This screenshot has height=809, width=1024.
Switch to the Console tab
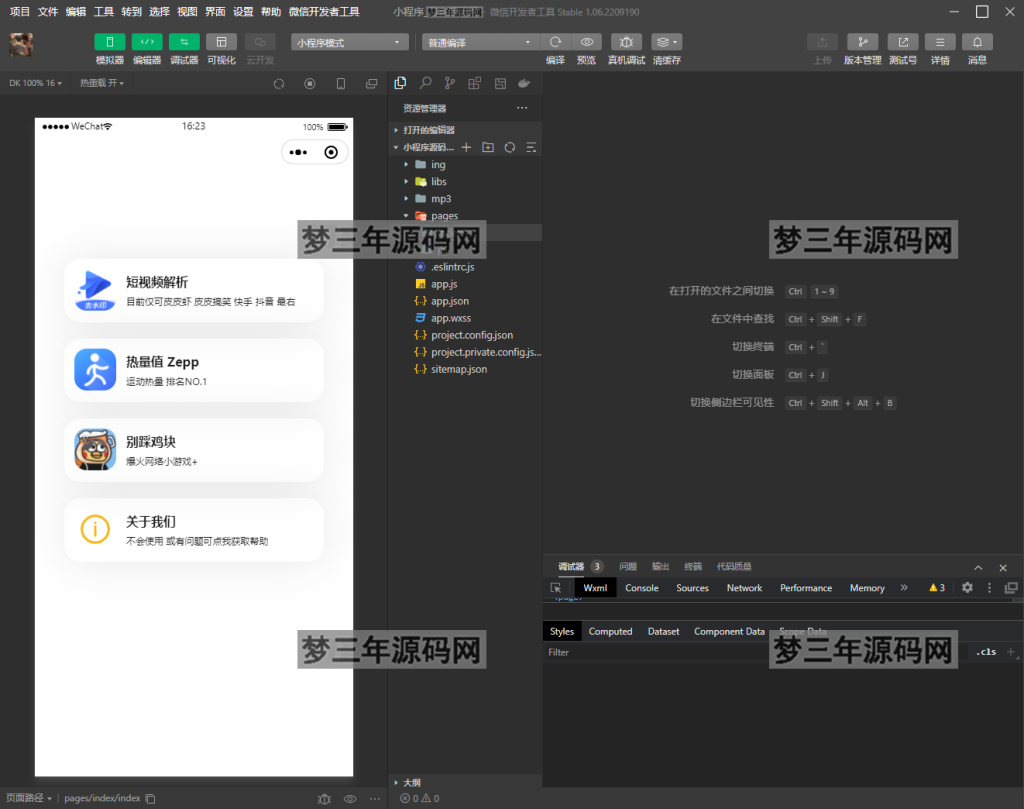642,588
